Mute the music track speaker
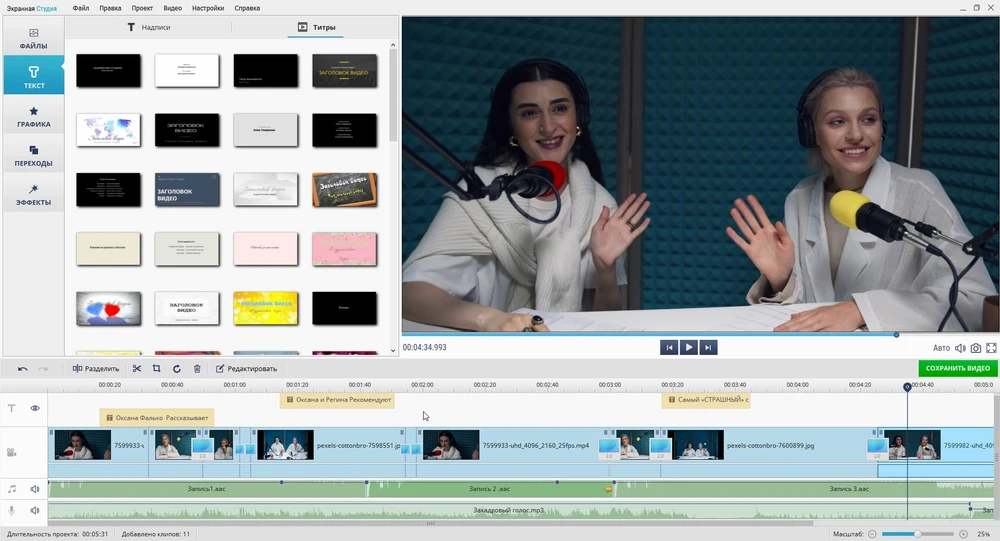This screenshot has width=1000, height=541. [x=35, y=489]
